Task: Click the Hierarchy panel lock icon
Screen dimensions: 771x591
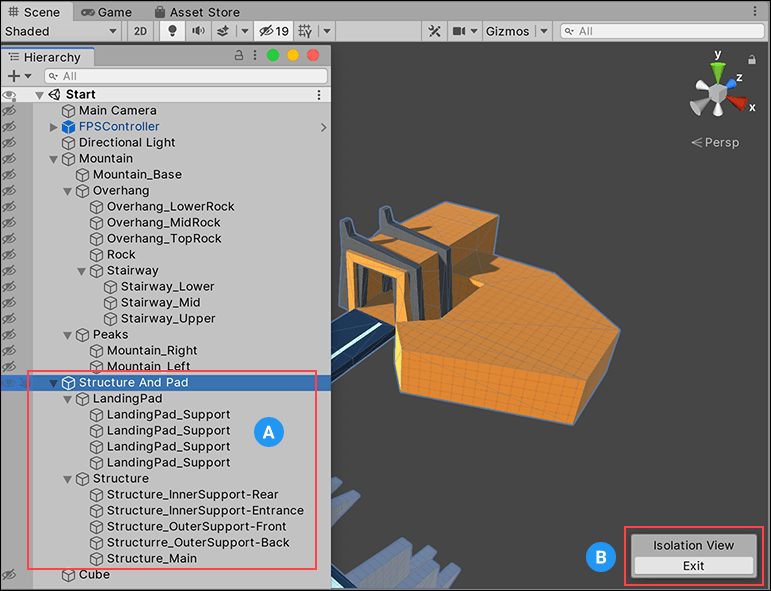Action: pyautogui.click(x=238, y=56)
